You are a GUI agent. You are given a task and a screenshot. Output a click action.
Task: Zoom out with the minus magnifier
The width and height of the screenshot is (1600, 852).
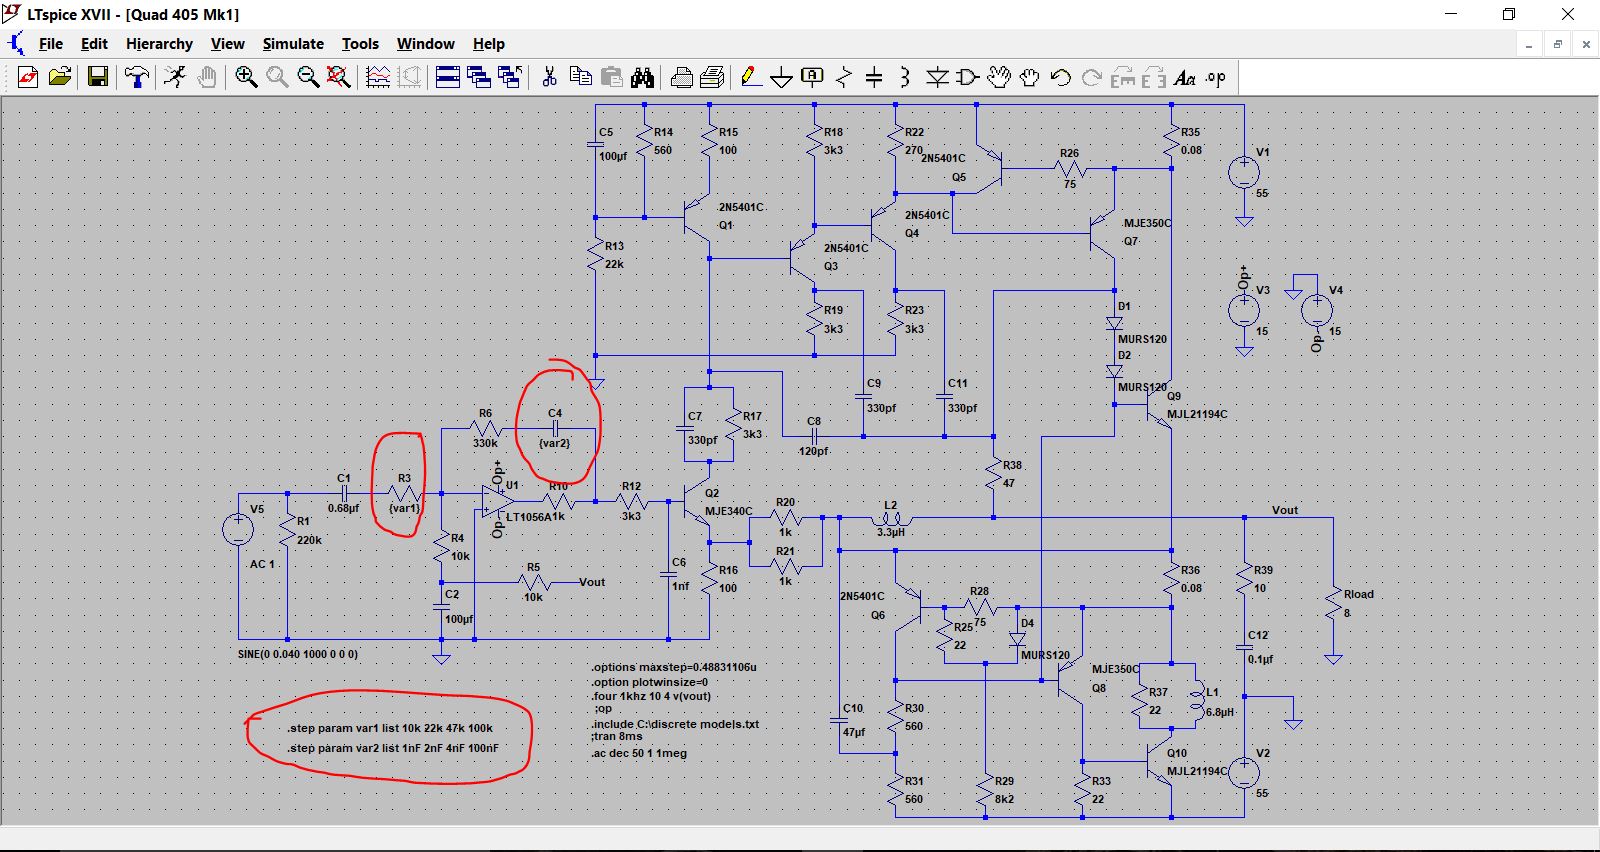pyautogui.click(x=308, y=77)
